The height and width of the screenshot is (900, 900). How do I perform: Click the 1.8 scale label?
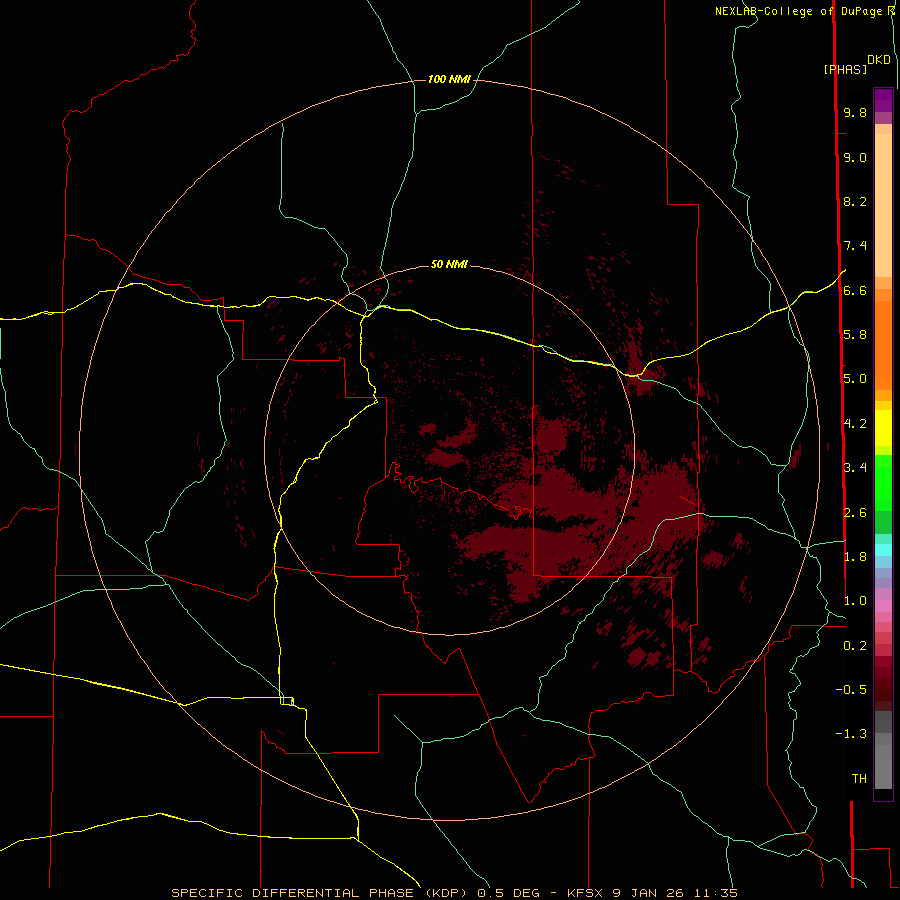pyautogui.click(x=855, y=557)
